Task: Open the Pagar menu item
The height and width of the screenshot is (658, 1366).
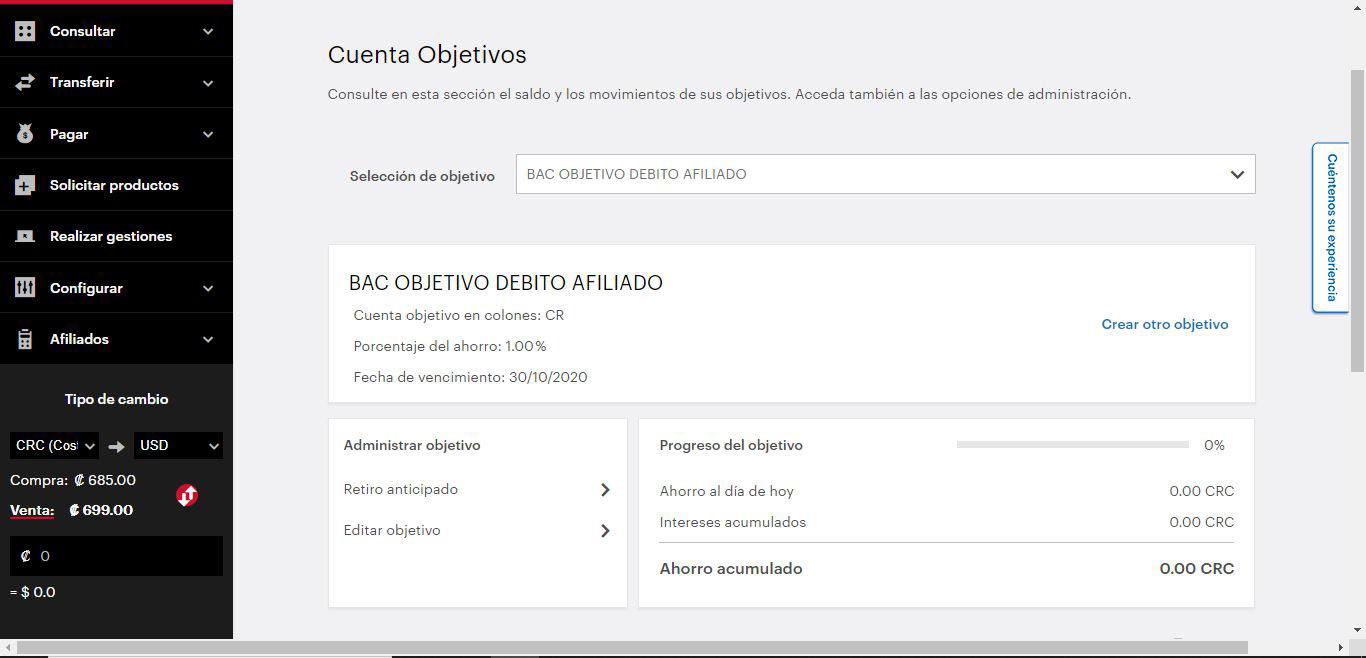Action: click(x=116, y=134)
